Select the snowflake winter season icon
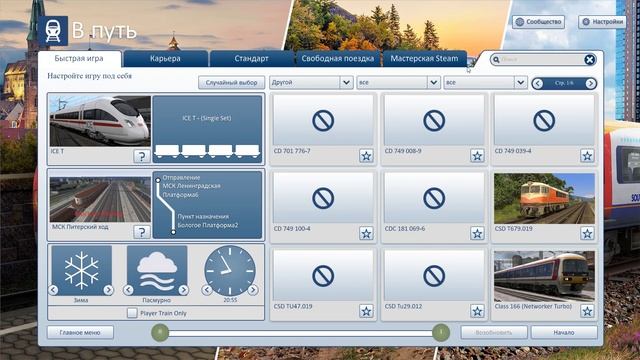Viewport: 640px width, 360px height. pos(82,270)
